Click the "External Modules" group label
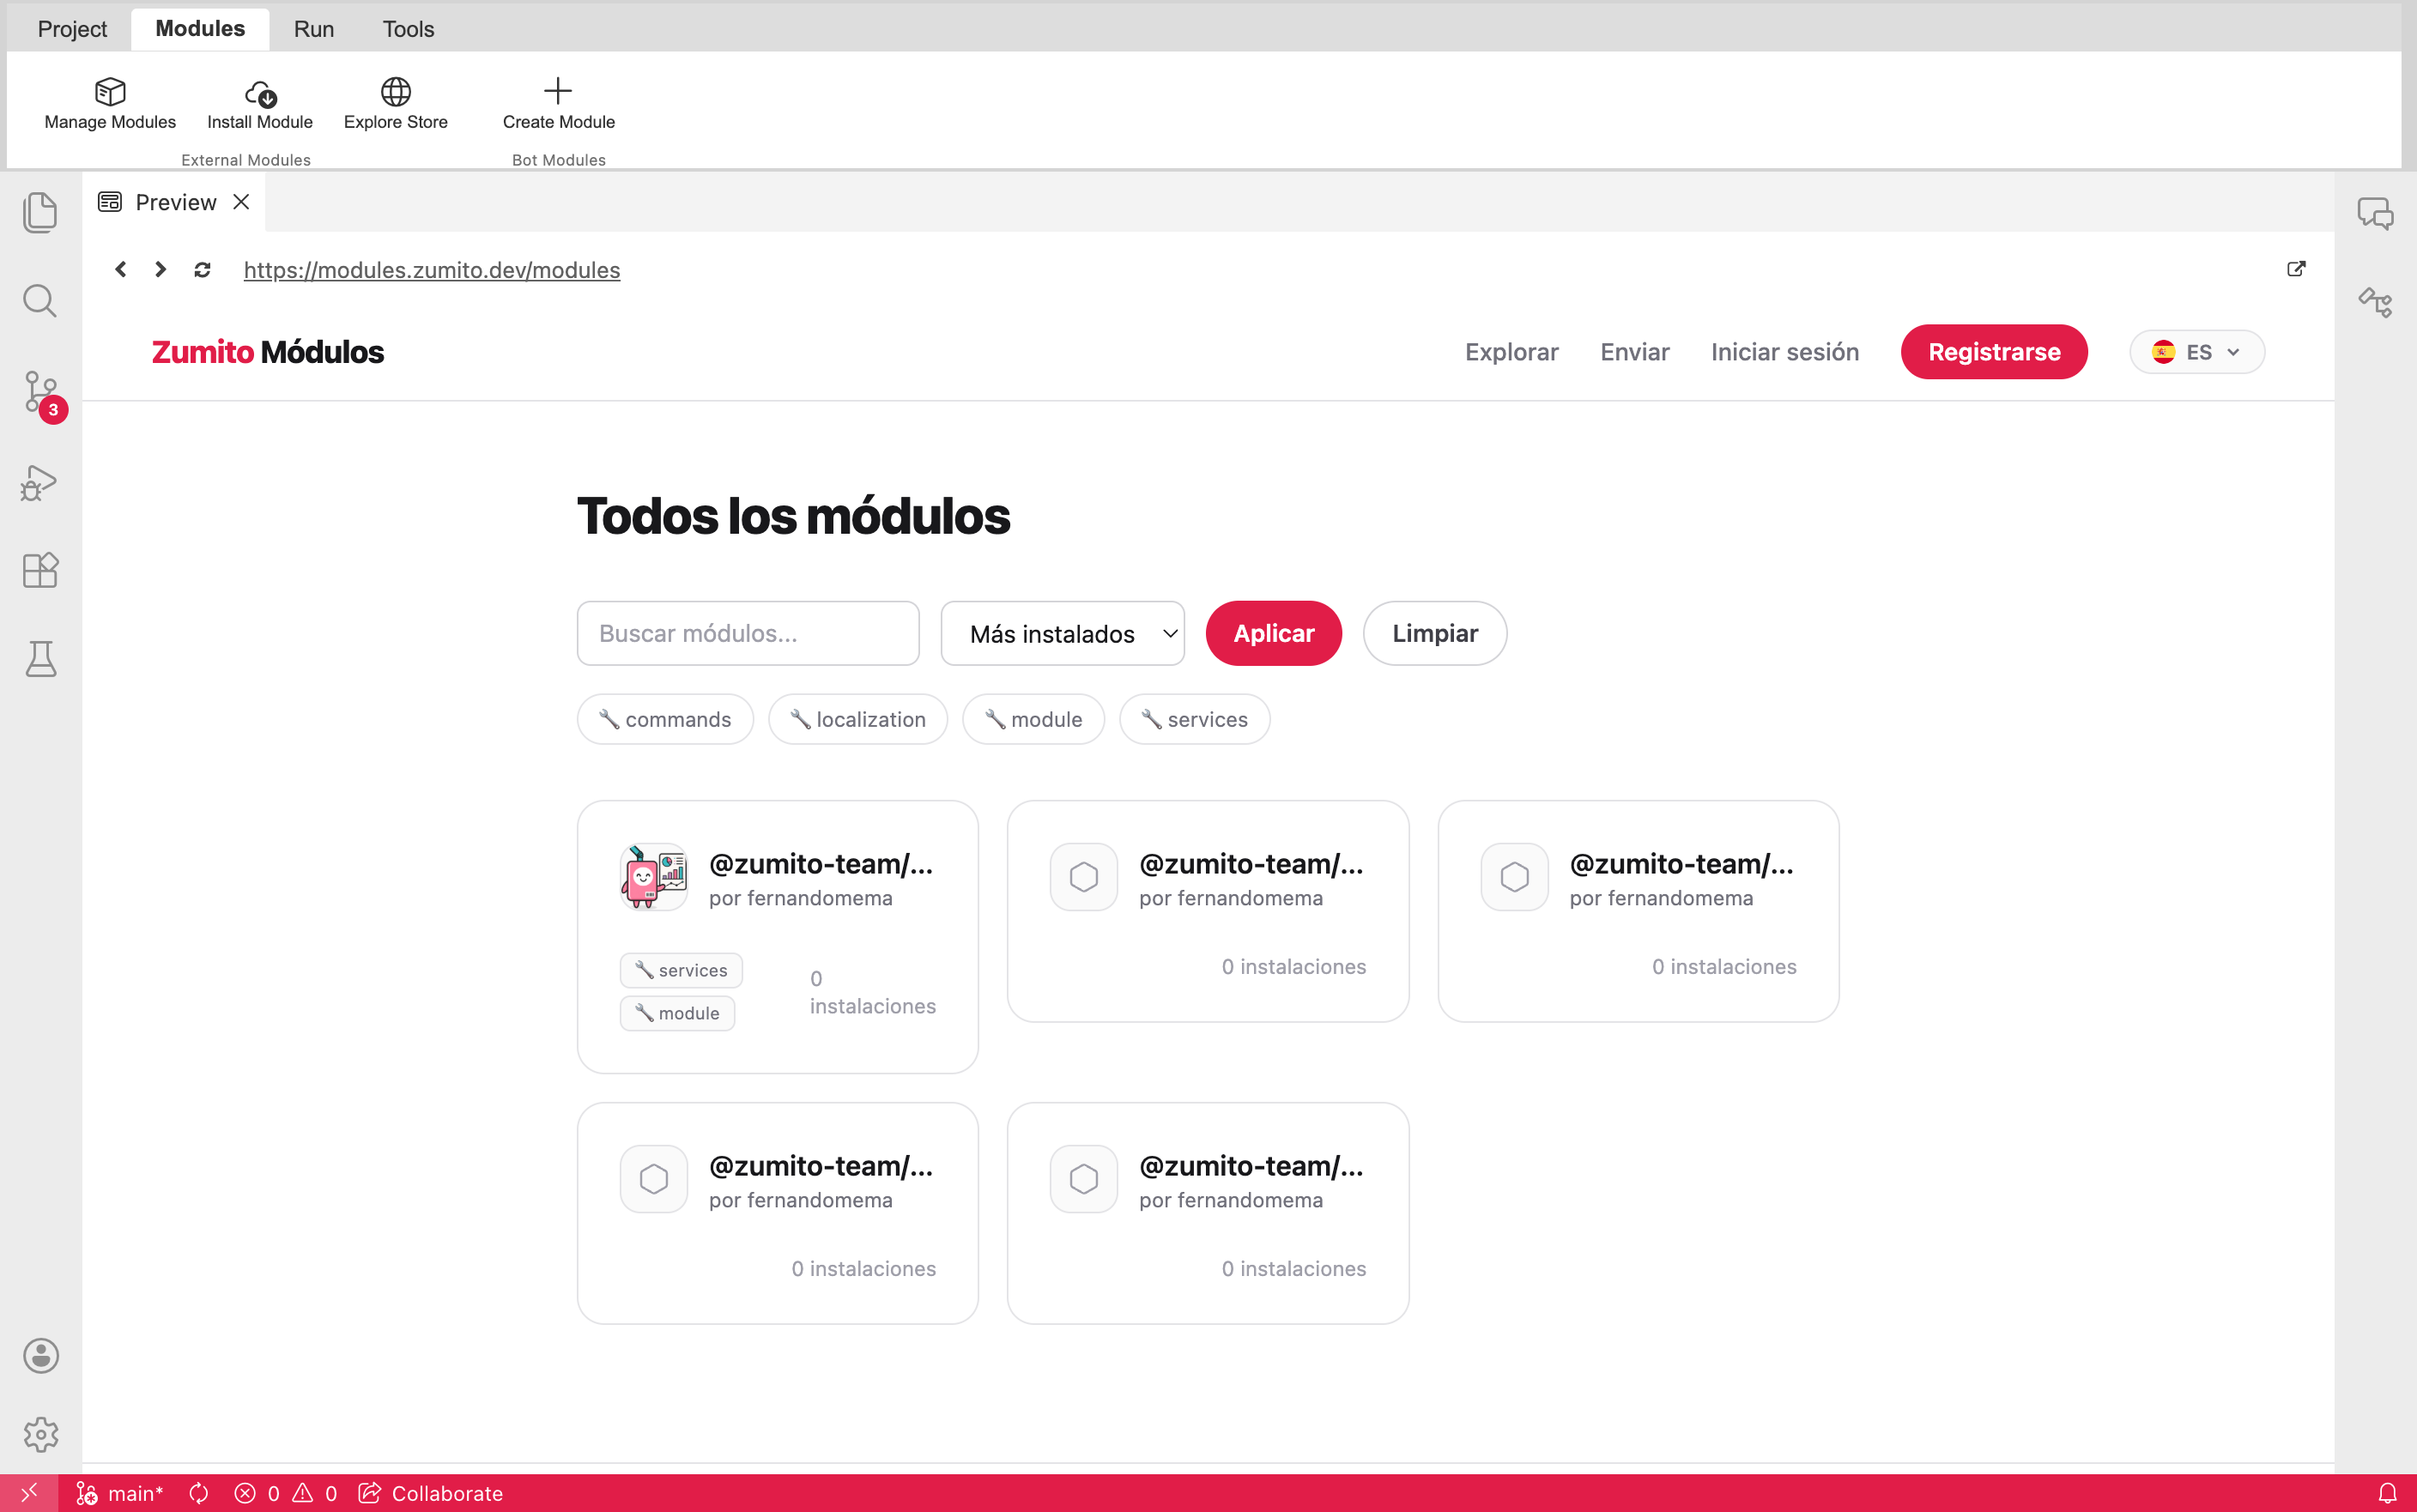2417x1512 pixels. (246, 160)
